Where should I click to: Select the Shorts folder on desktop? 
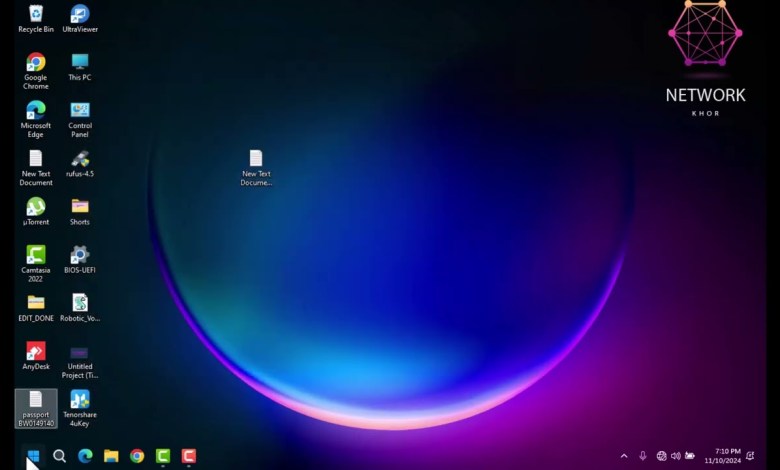click(80, 211)
